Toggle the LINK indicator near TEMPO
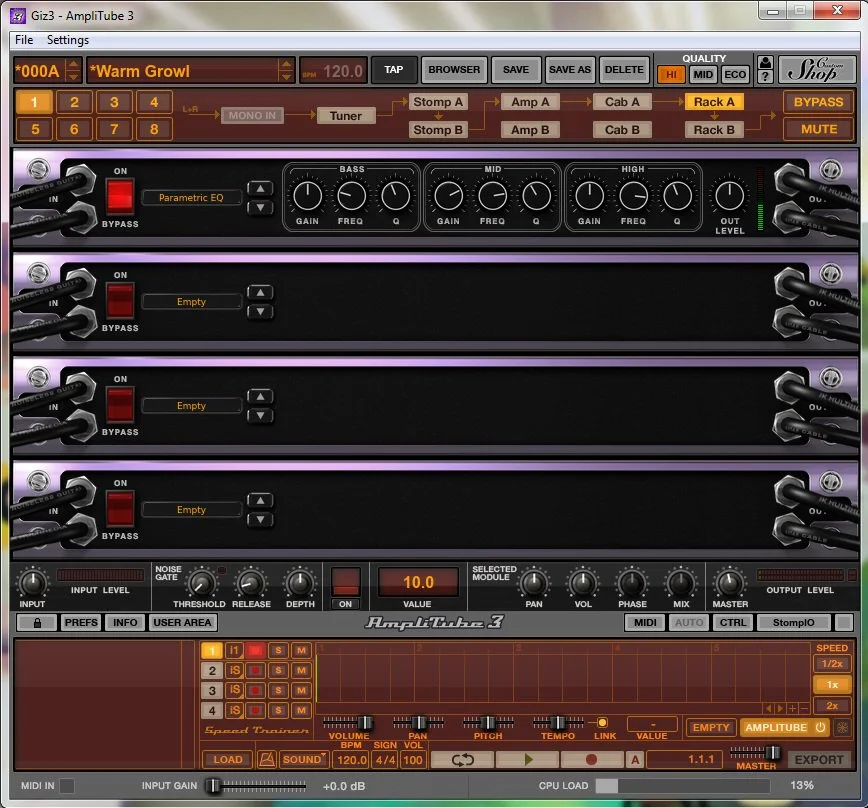Viewport: 868px width, 808px height. click(602, 722)
